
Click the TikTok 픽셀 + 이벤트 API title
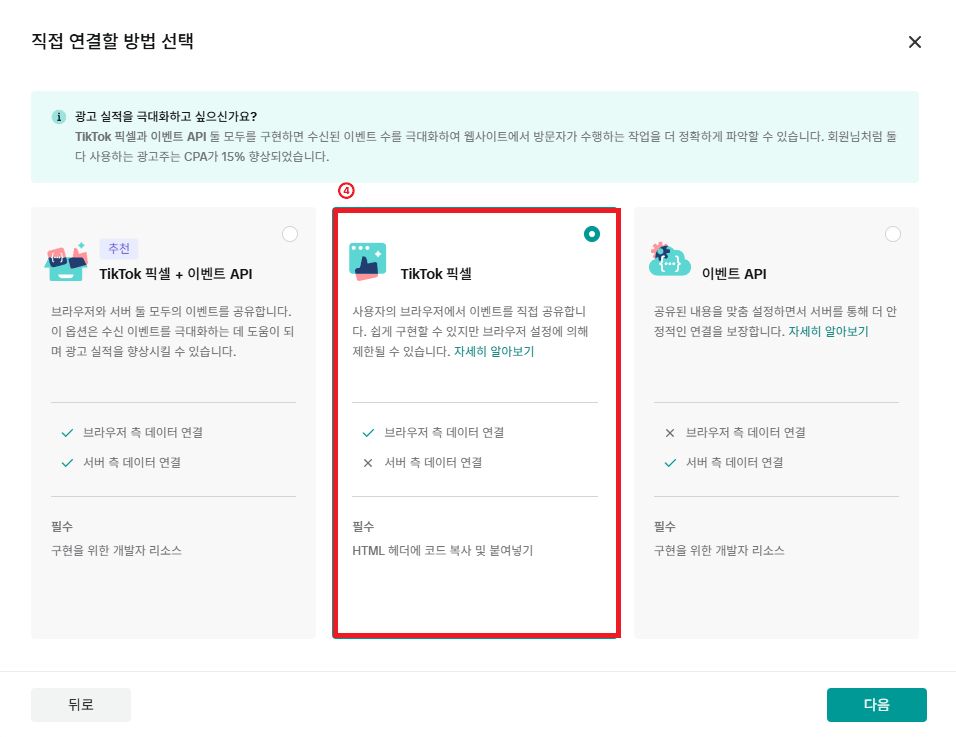176,274
